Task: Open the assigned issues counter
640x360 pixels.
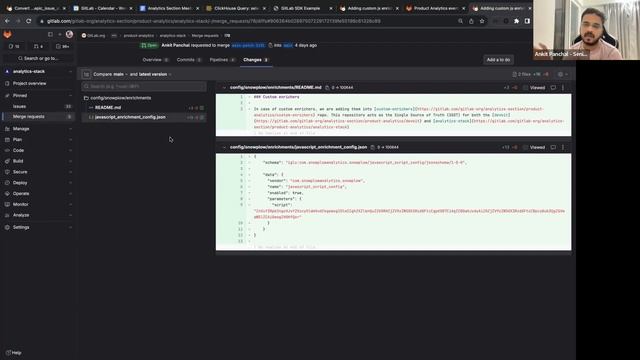Action: (14, 47)
